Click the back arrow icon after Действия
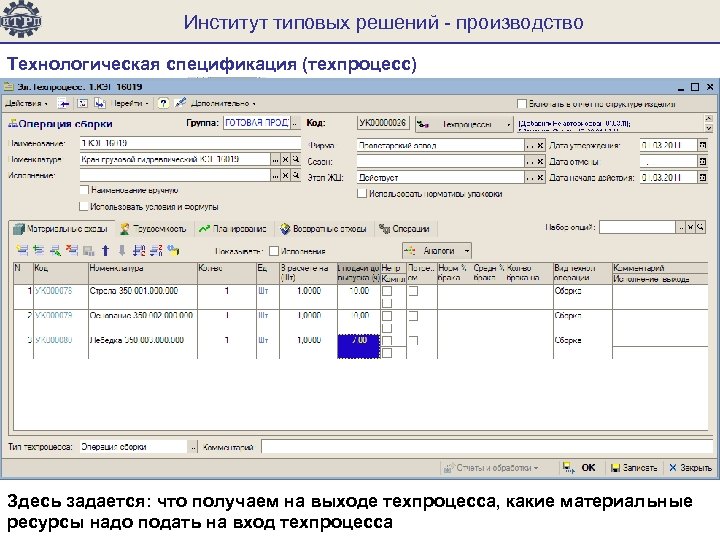 pyautogui.click(x=63, y=104)
